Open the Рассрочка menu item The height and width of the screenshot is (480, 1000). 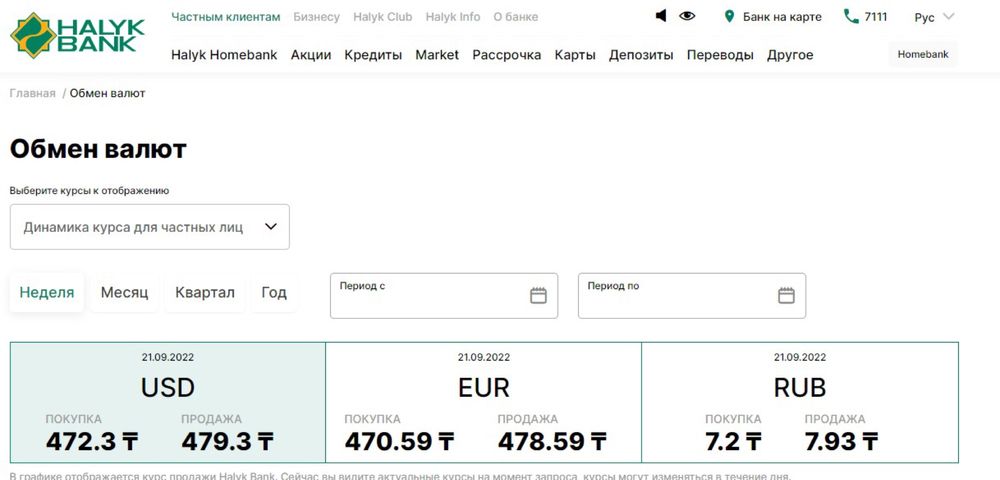coord(506,55)
